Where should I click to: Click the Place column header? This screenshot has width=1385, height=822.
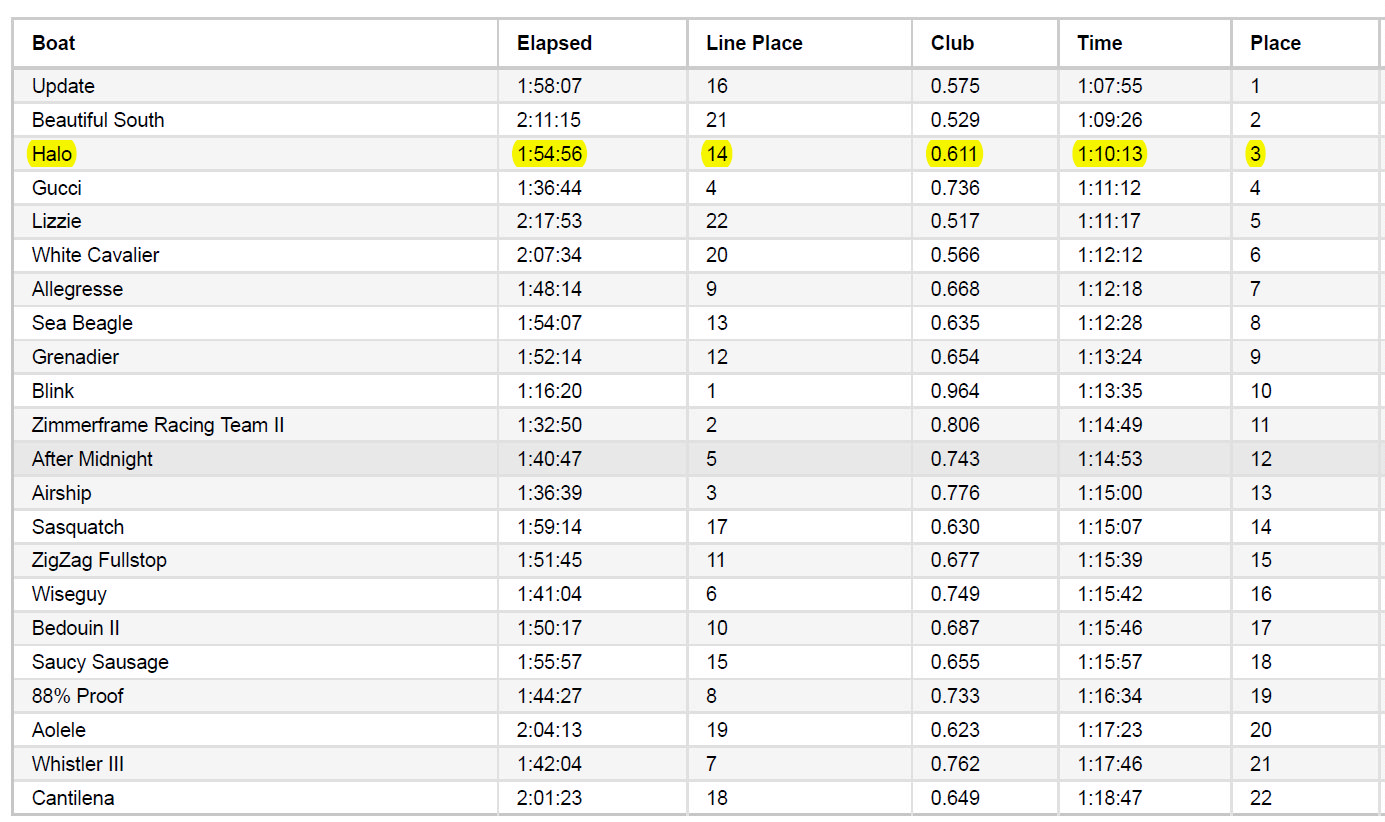(x=1275, y=43)
